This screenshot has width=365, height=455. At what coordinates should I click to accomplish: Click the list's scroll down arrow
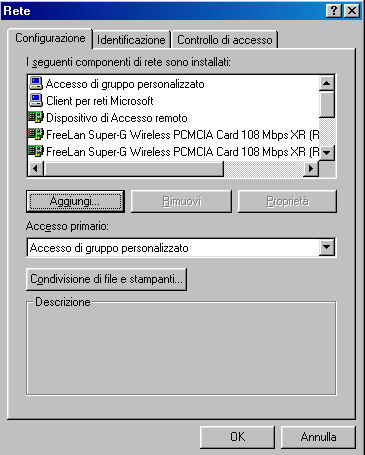pyautogui.click(x=327, y=153)
